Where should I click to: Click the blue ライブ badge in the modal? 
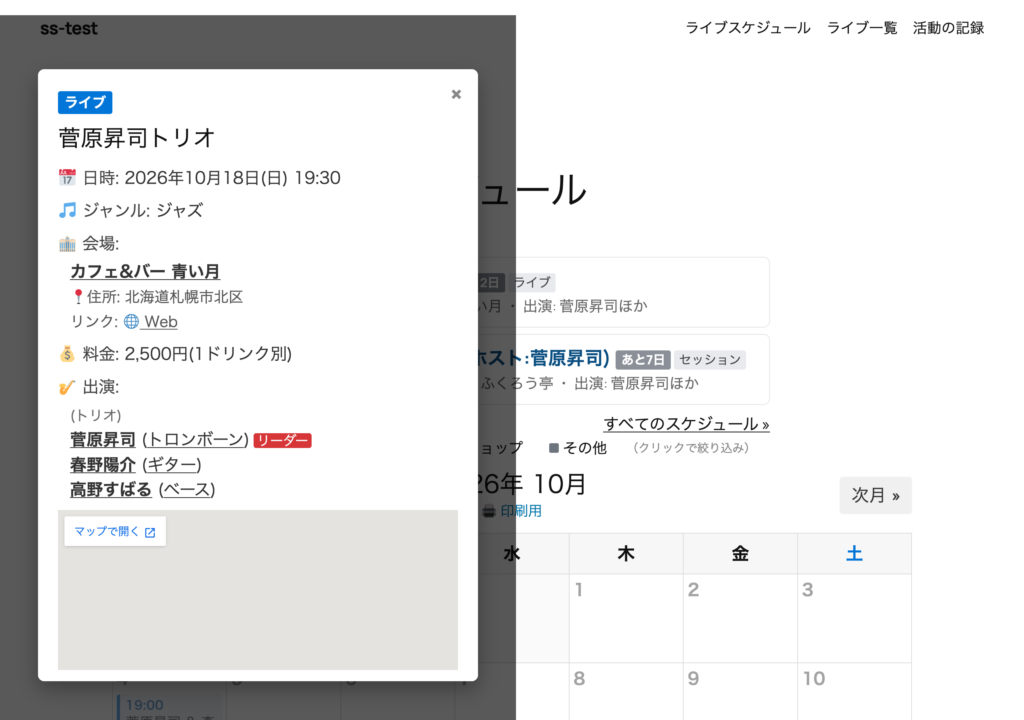[x=85, y=103]
